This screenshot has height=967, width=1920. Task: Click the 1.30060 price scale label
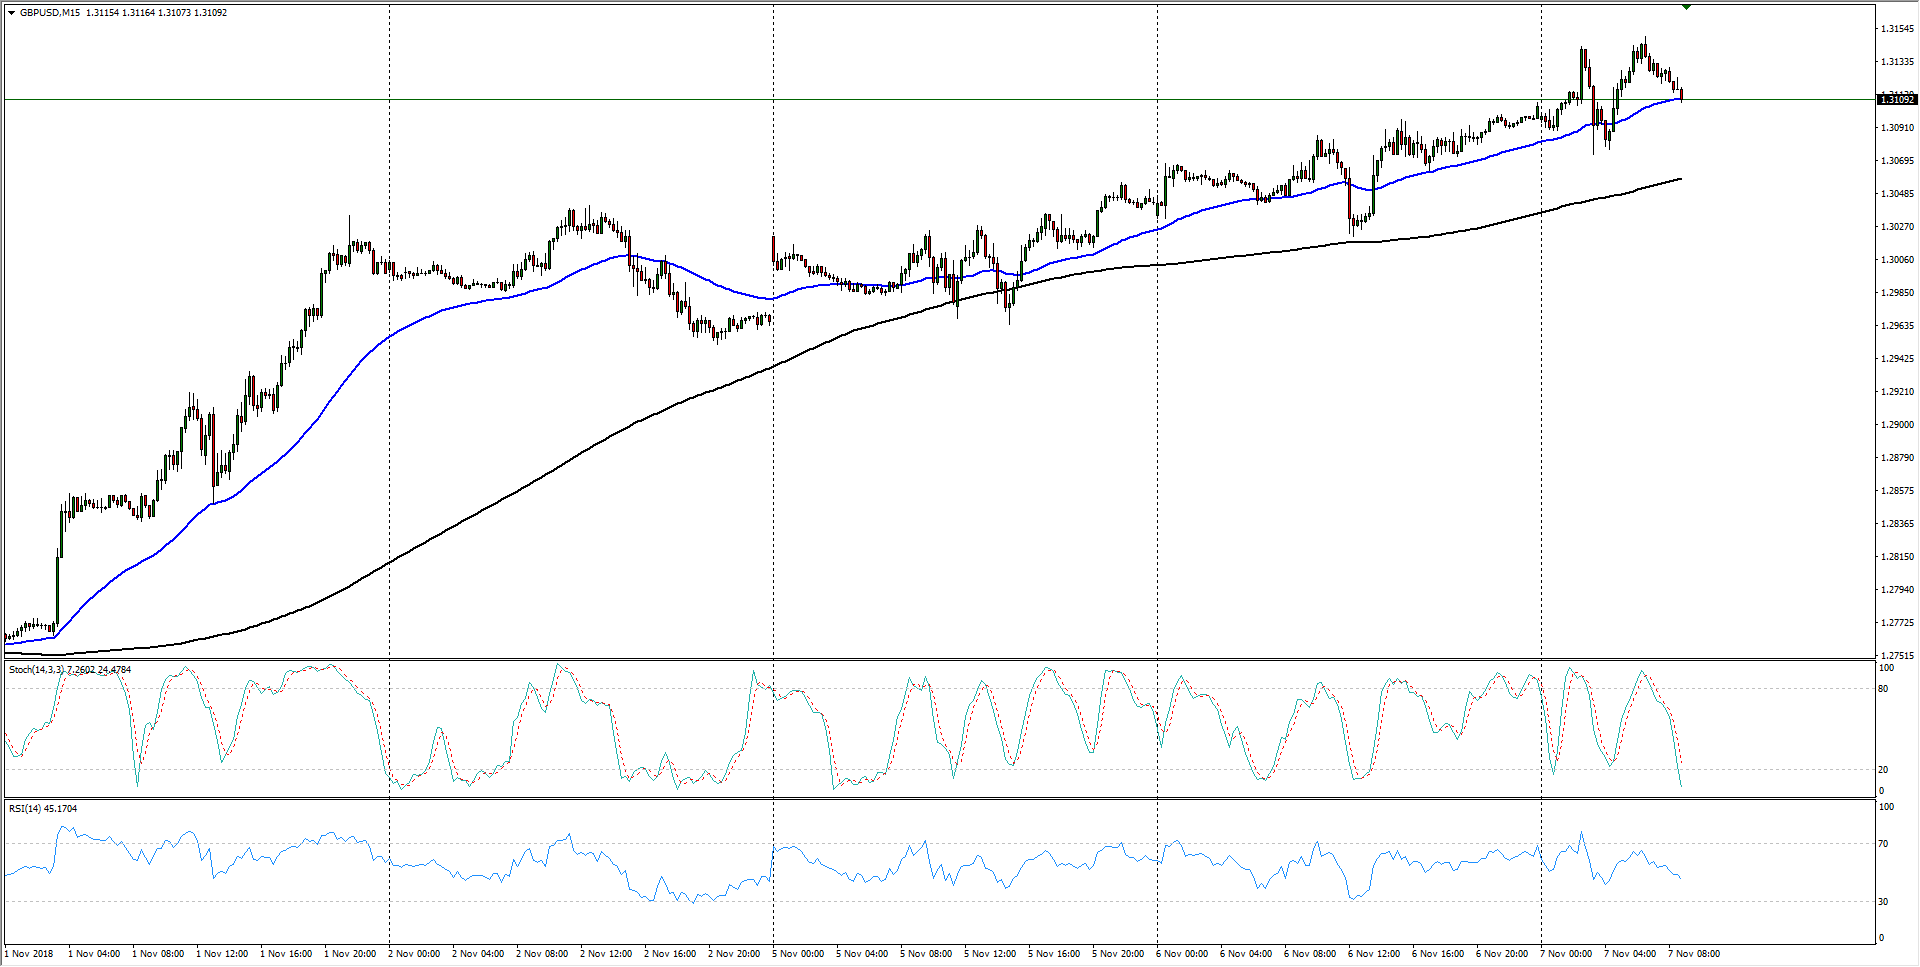(1897, 260)
